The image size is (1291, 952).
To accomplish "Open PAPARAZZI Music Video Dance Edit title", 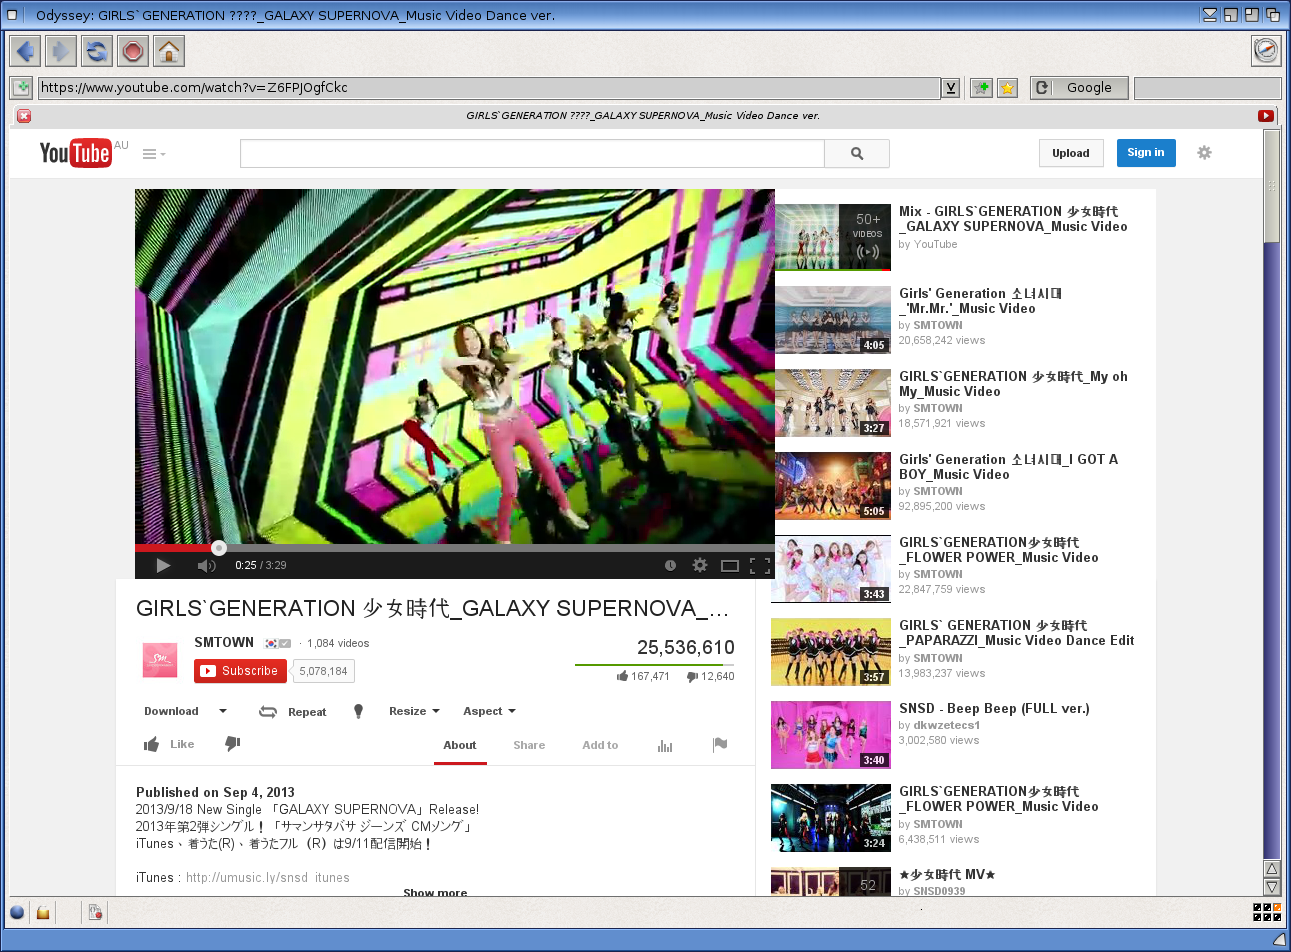I will pos(1016,633).
